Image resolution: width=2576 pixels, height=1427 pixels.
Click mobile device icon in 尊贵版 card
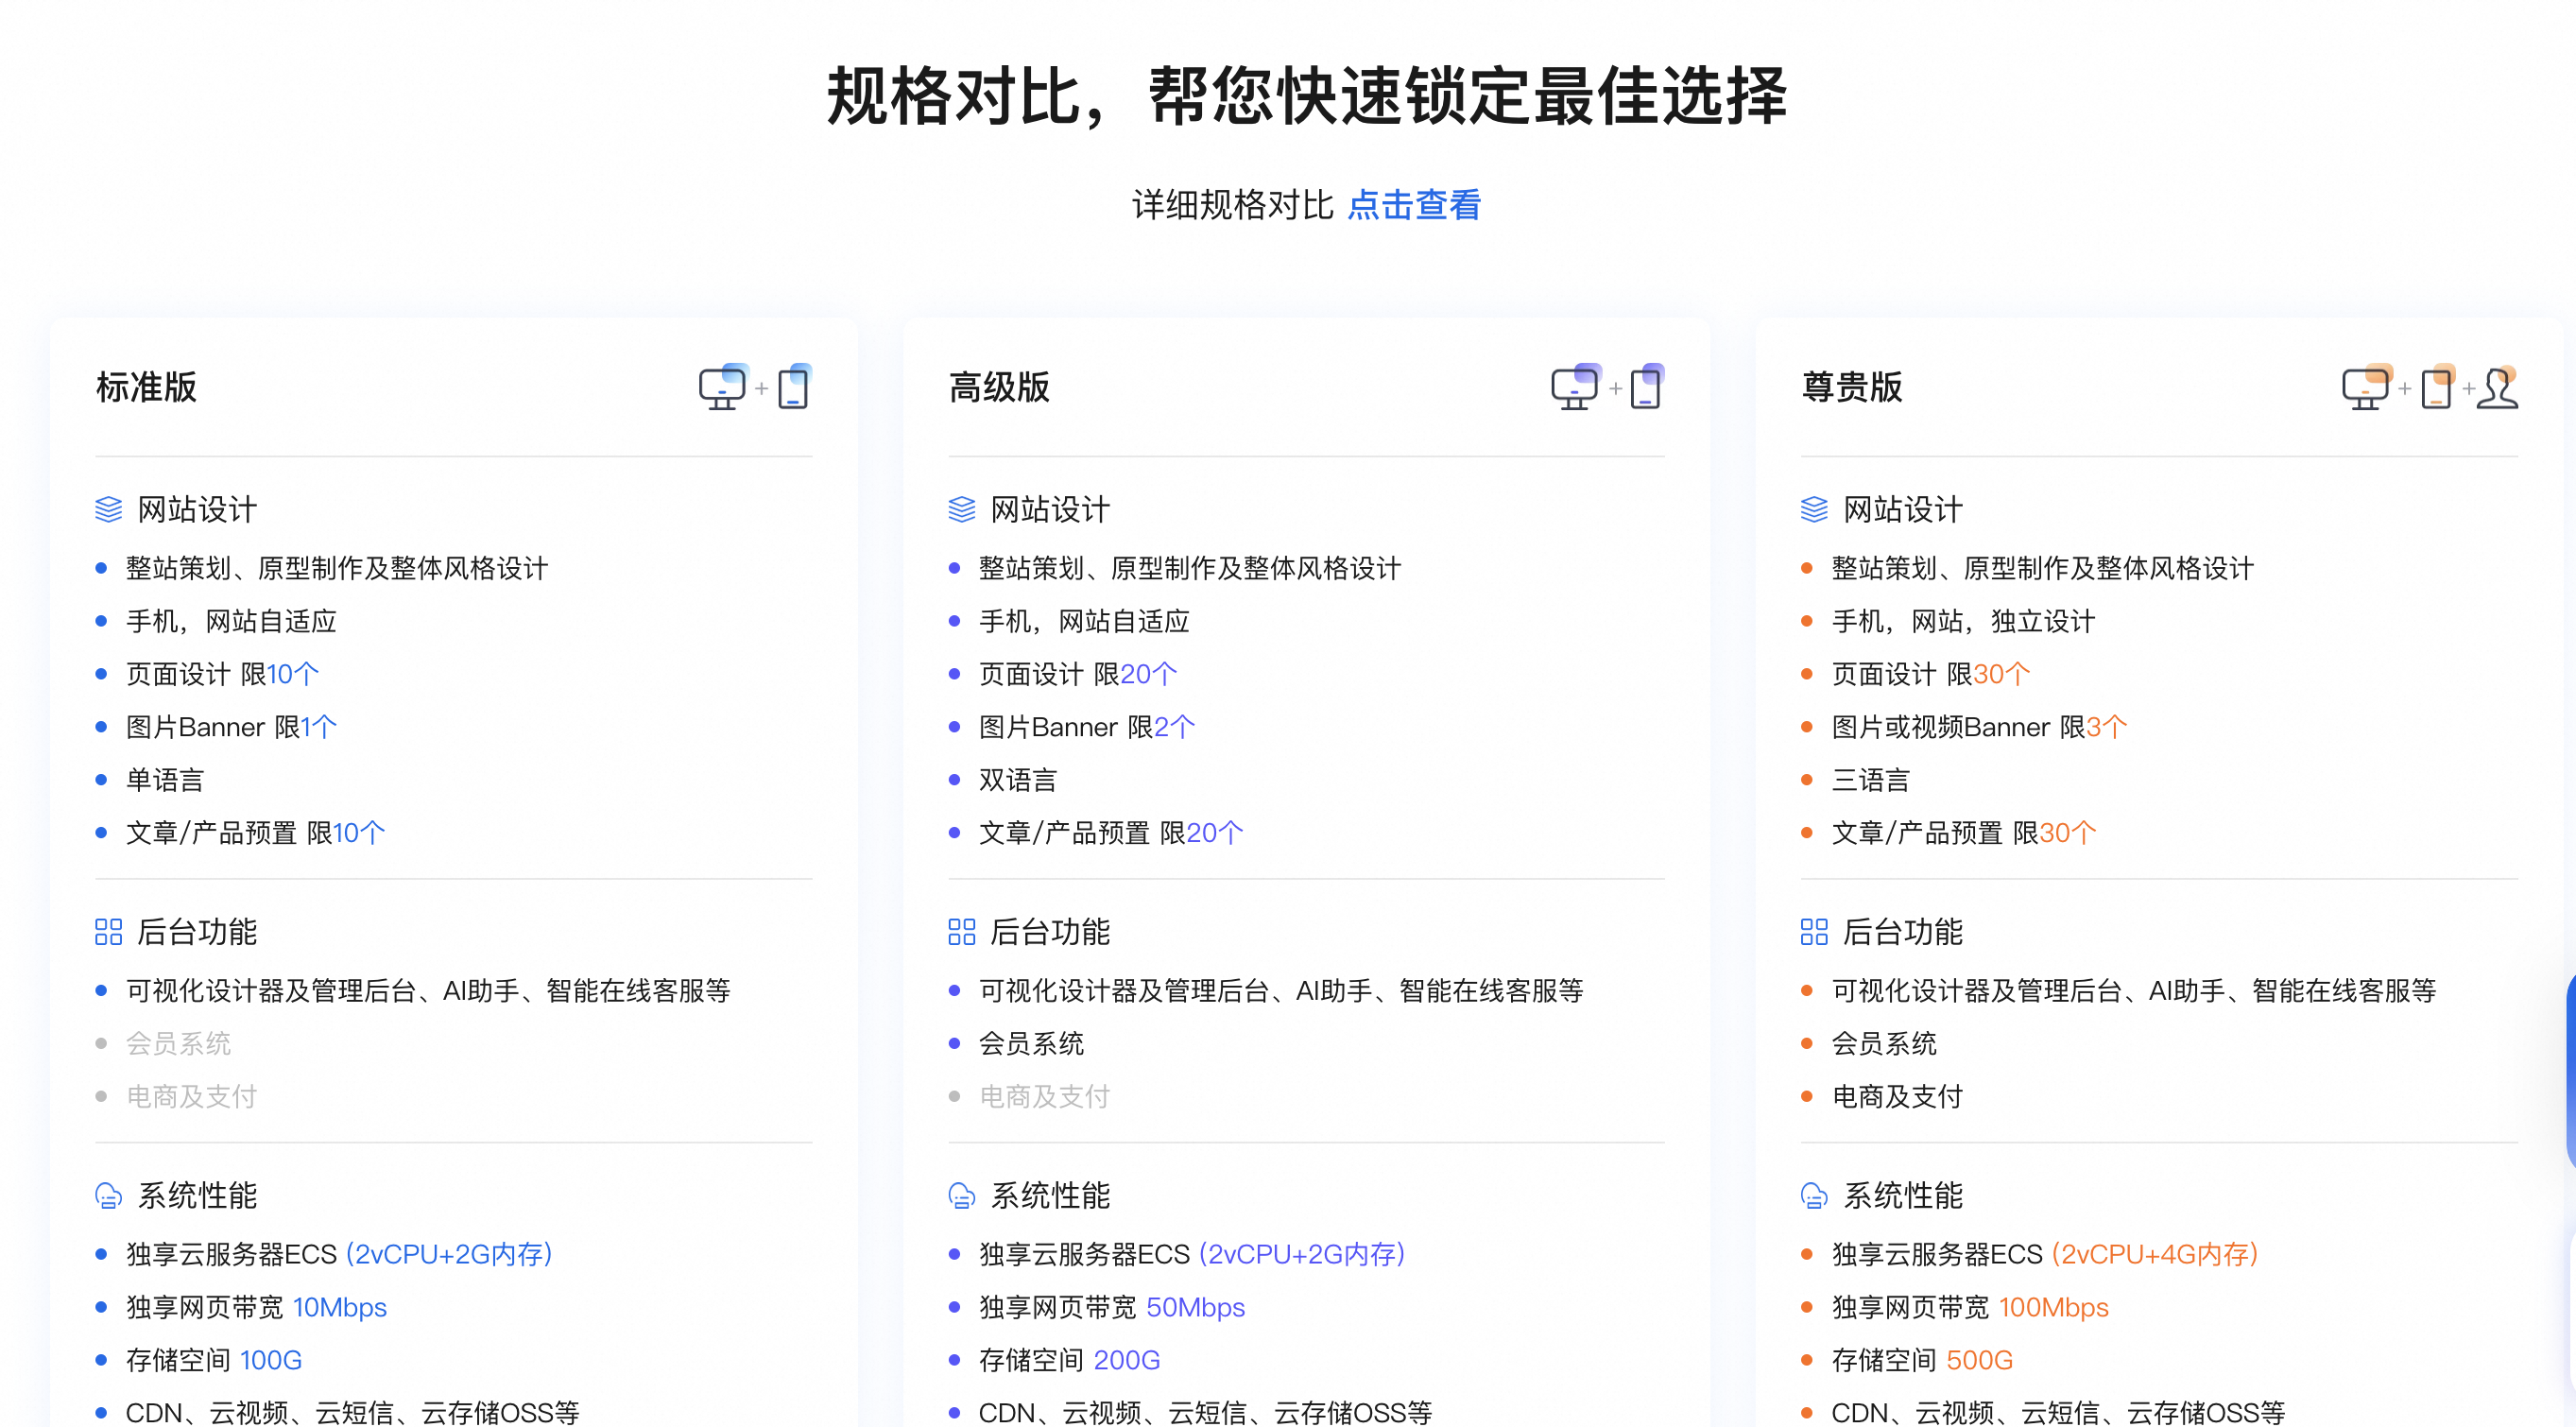pyautogui.click(x=2436, y=388)
